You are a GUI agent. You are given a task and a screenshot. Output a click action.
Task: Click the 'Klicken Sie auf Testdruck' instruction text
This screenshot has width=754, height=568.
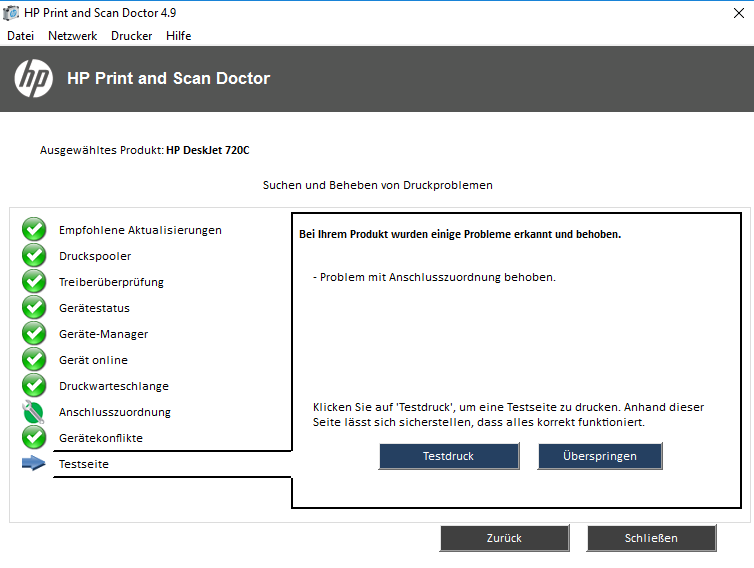pyautogui.click(x=508, y=415)
